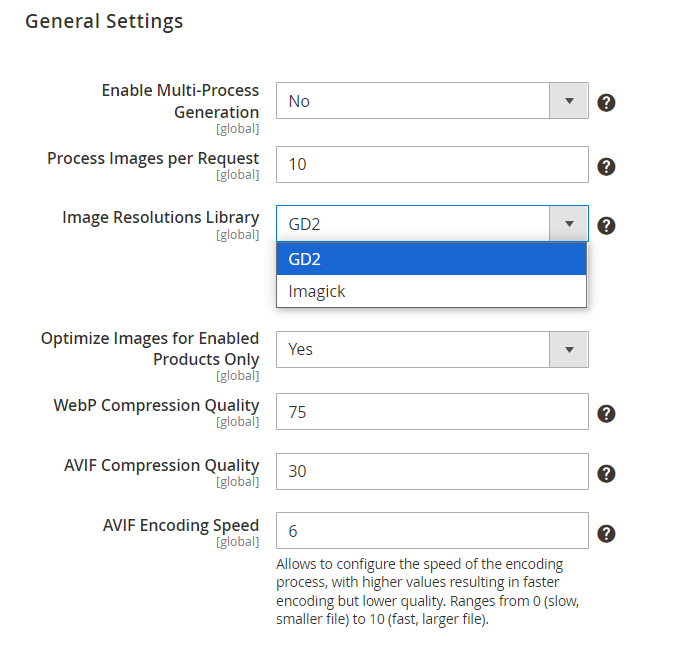Click the Enable Multi-Process Generation label
The image size is (685, 647).
180,101
